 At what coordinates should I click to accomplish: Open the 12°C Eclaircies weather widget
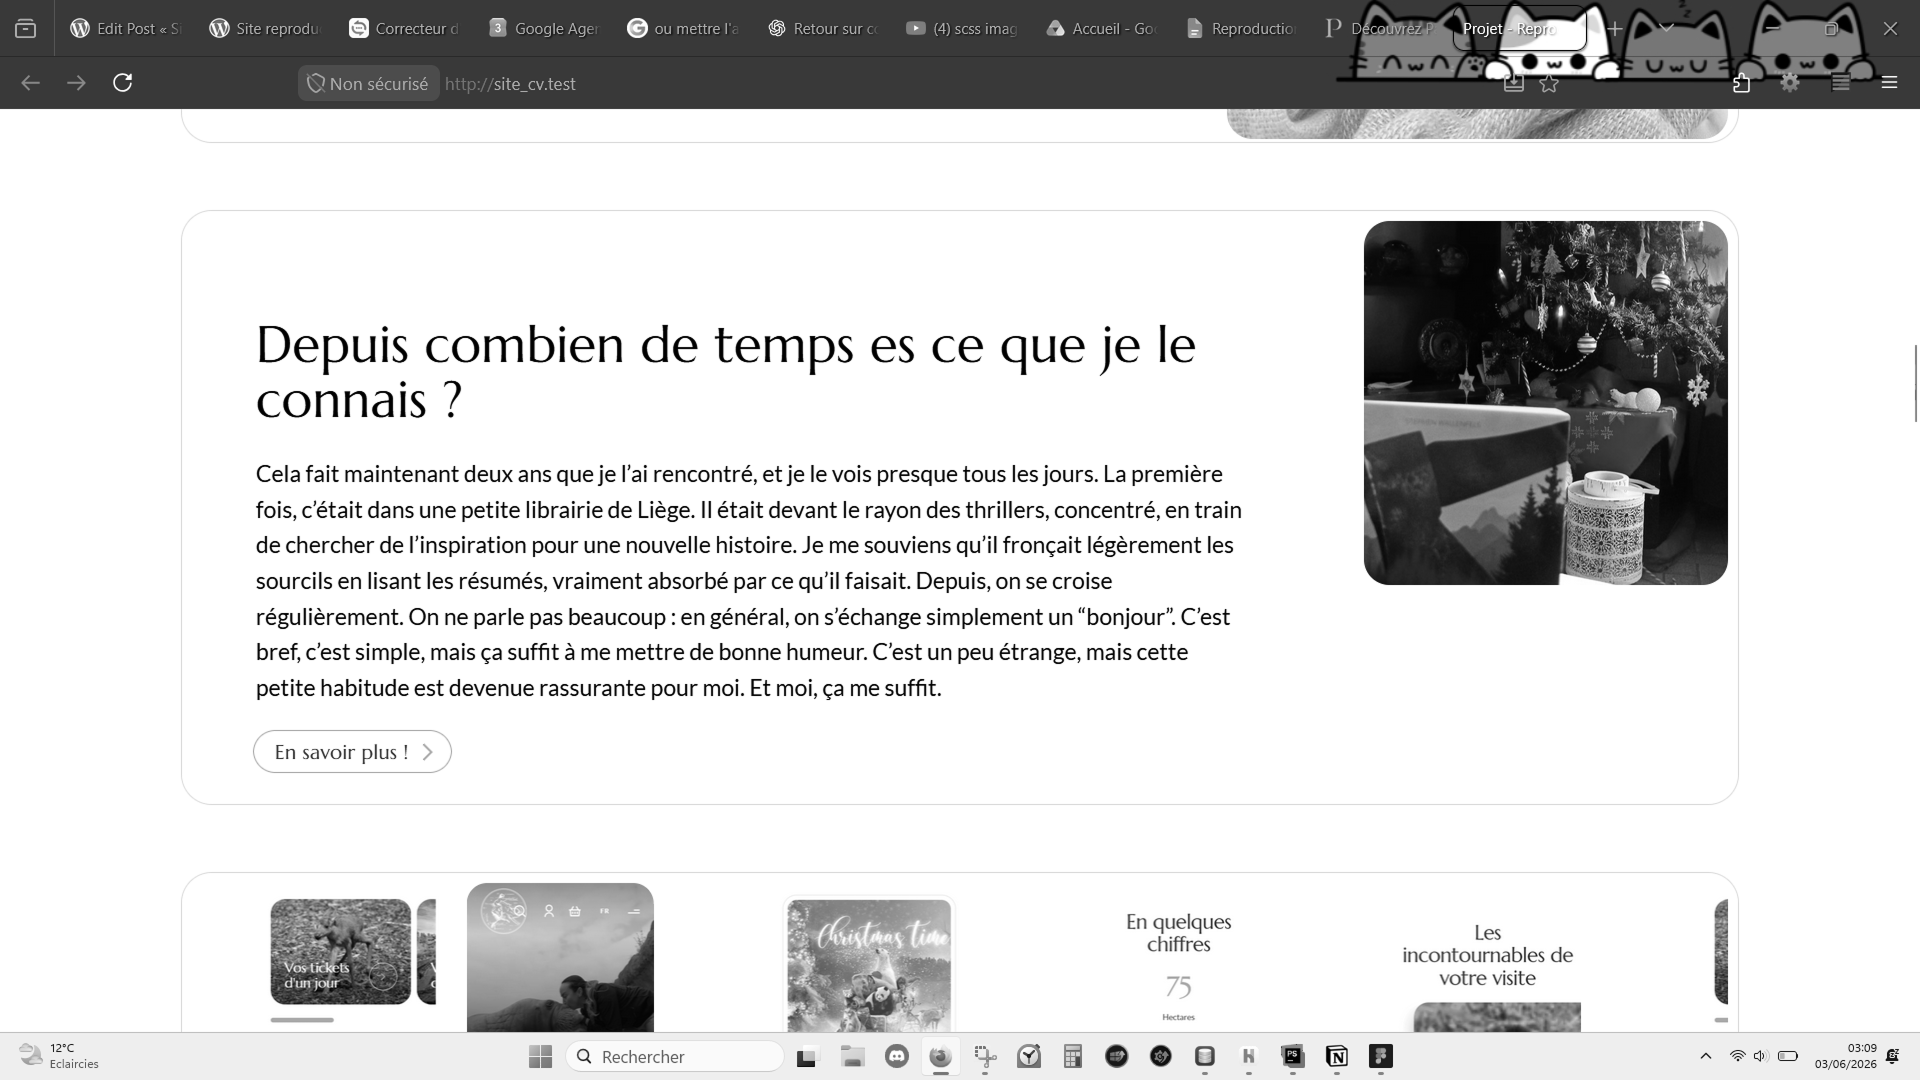pos(60,1057)
